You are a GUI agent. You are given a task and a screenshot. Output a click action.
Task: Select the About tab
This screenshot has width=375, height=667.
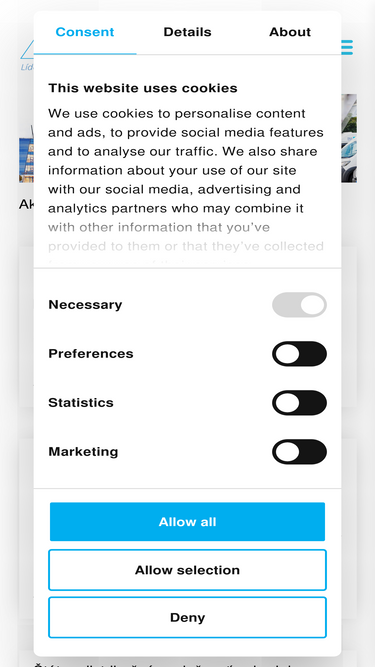(x=290, y=32)
